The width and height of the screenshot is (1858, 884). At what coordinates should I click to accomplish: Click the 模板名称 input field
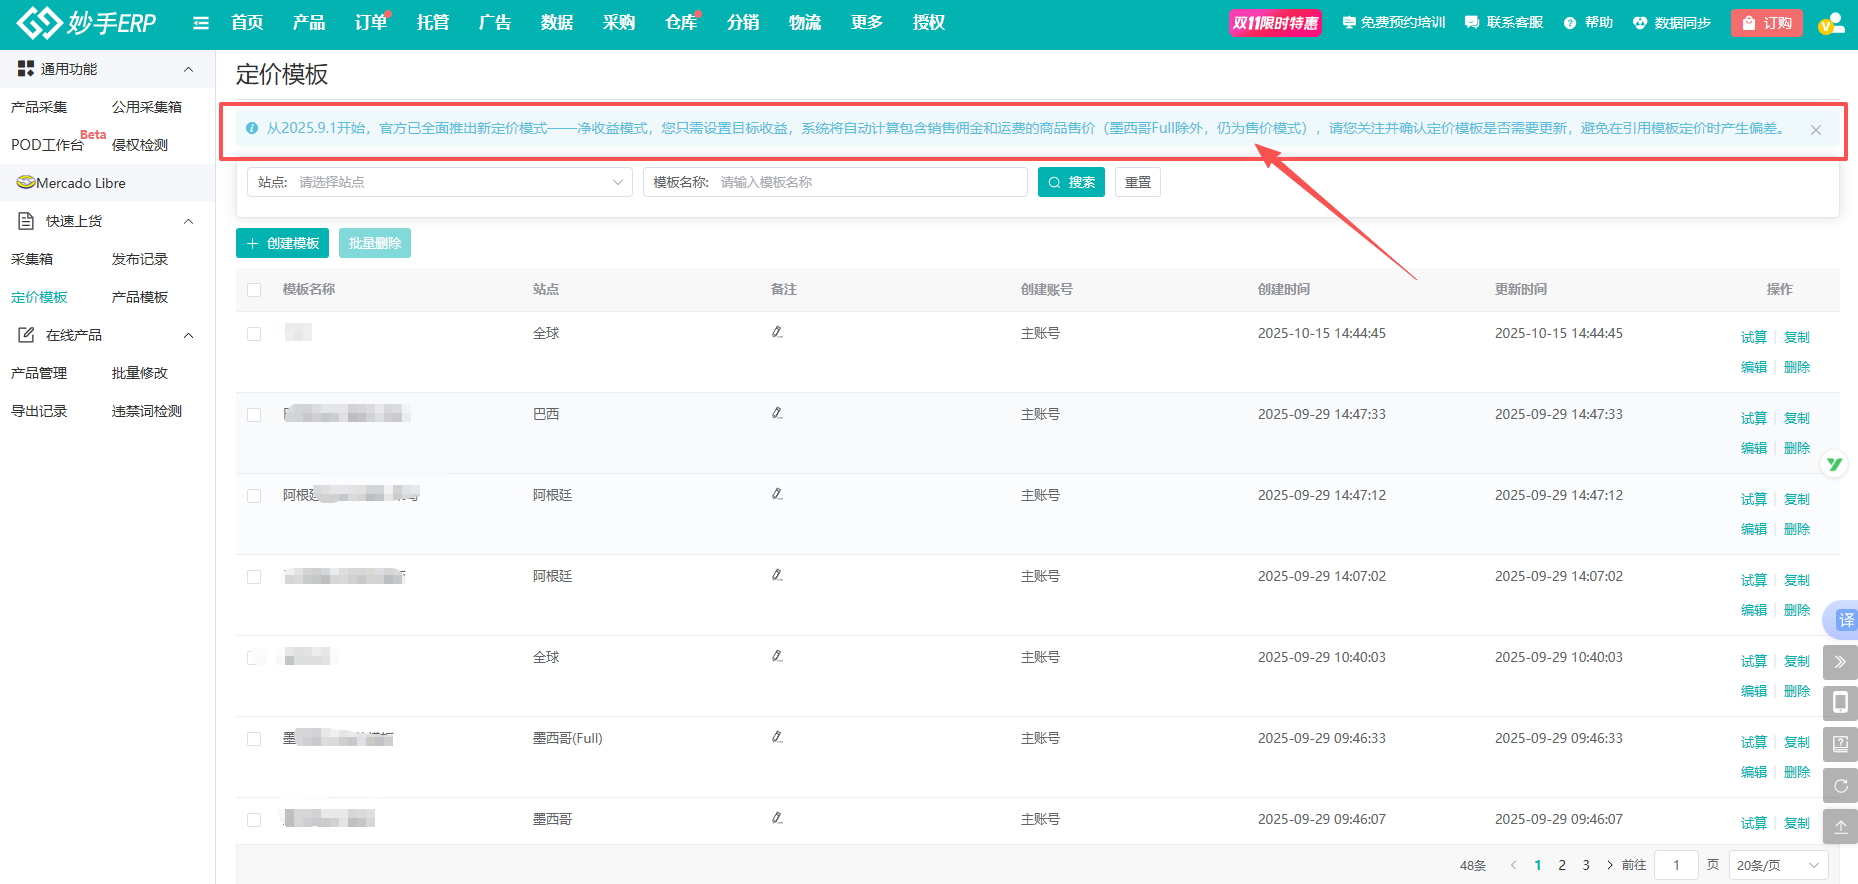pos(868,182)
